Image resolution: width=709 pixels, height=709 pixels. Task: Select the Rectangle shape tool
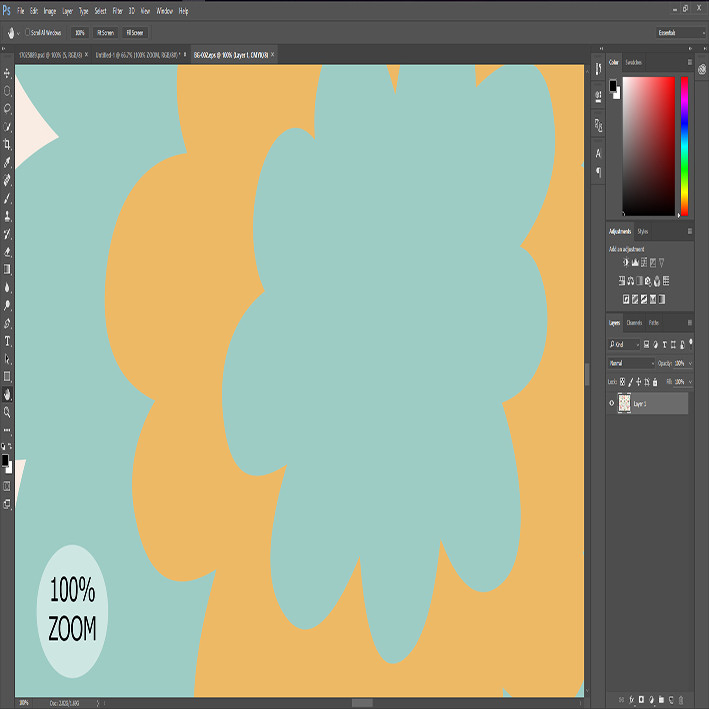pos(7,376)
